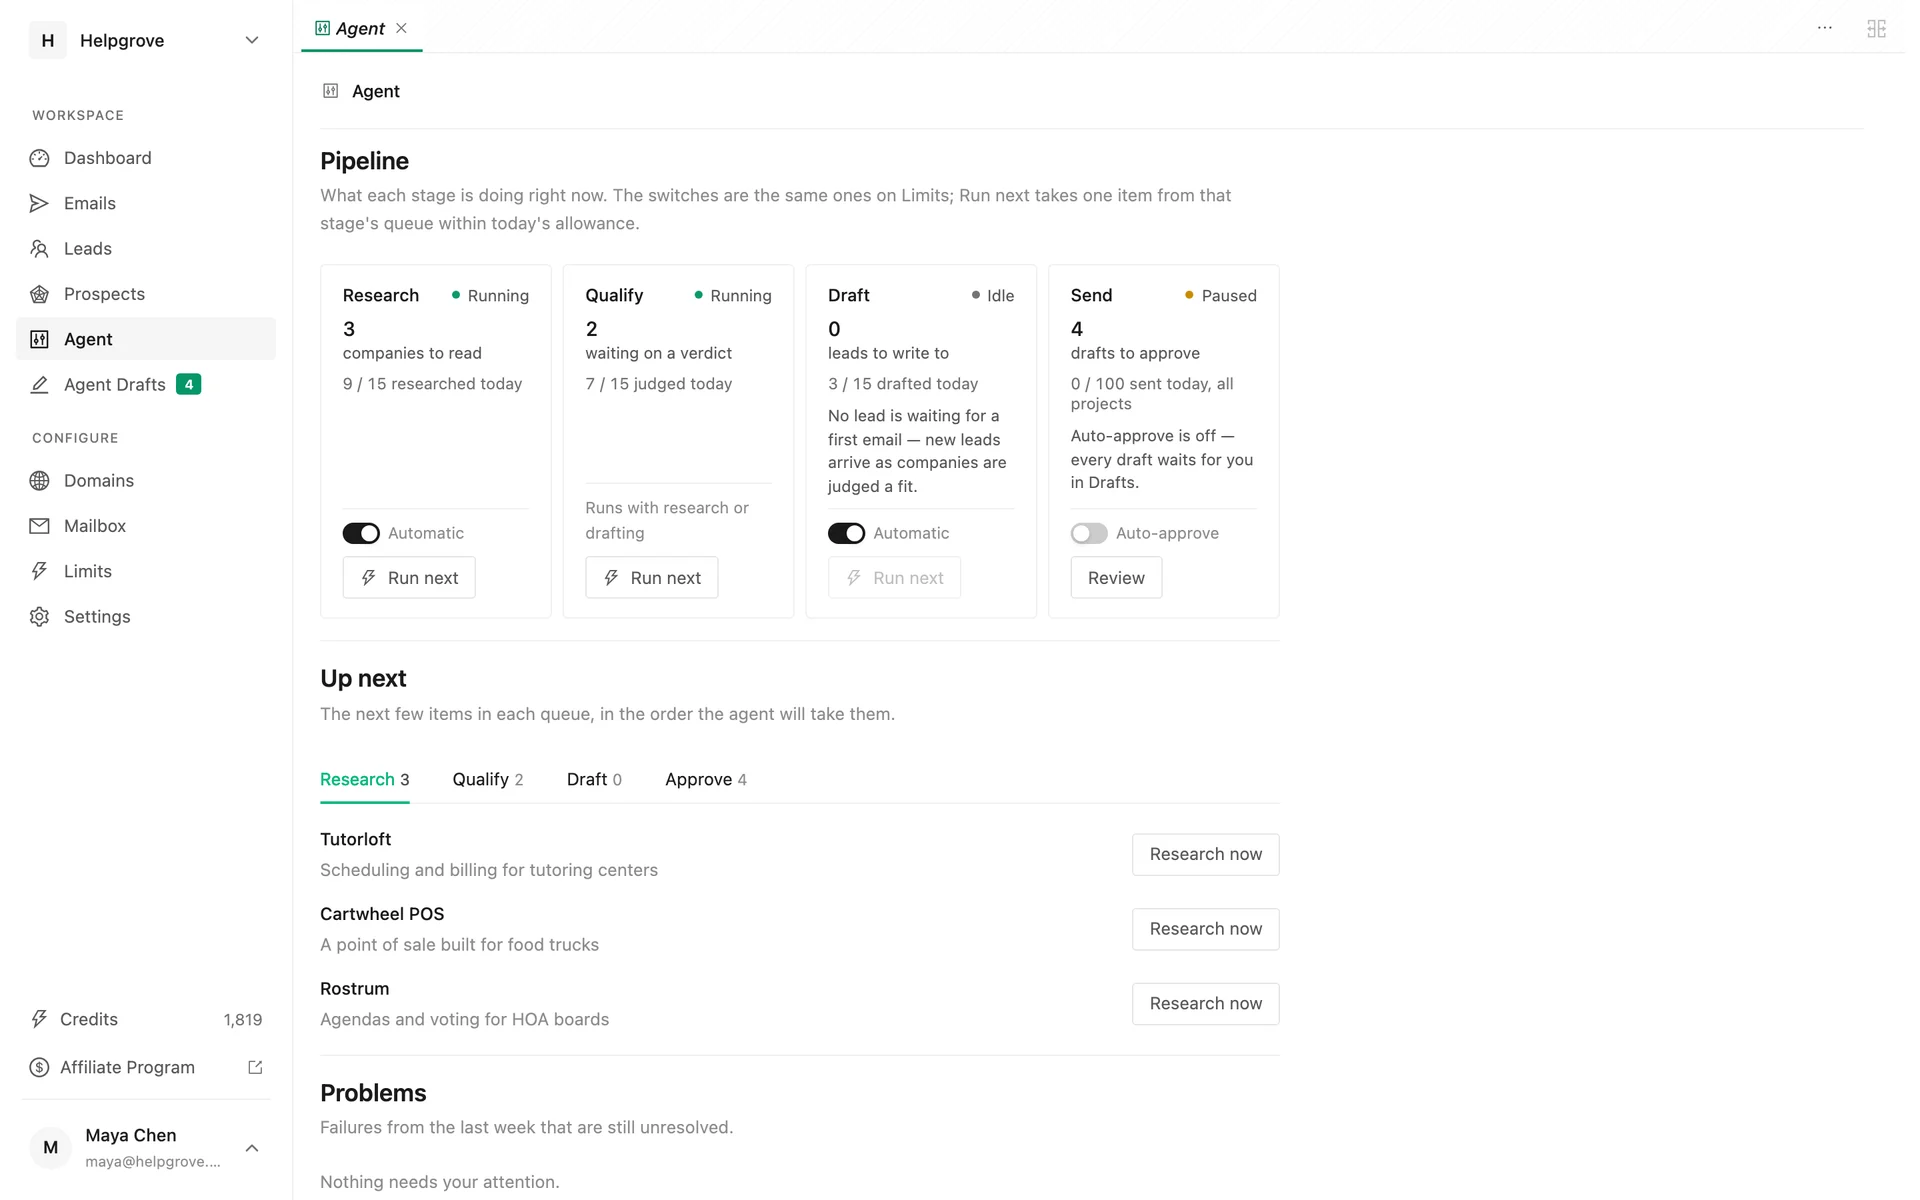This screenshot has width=1920, height=1200.
Task: Click '3 / 15 drafted today' text
Action: (x=903, y=384)
